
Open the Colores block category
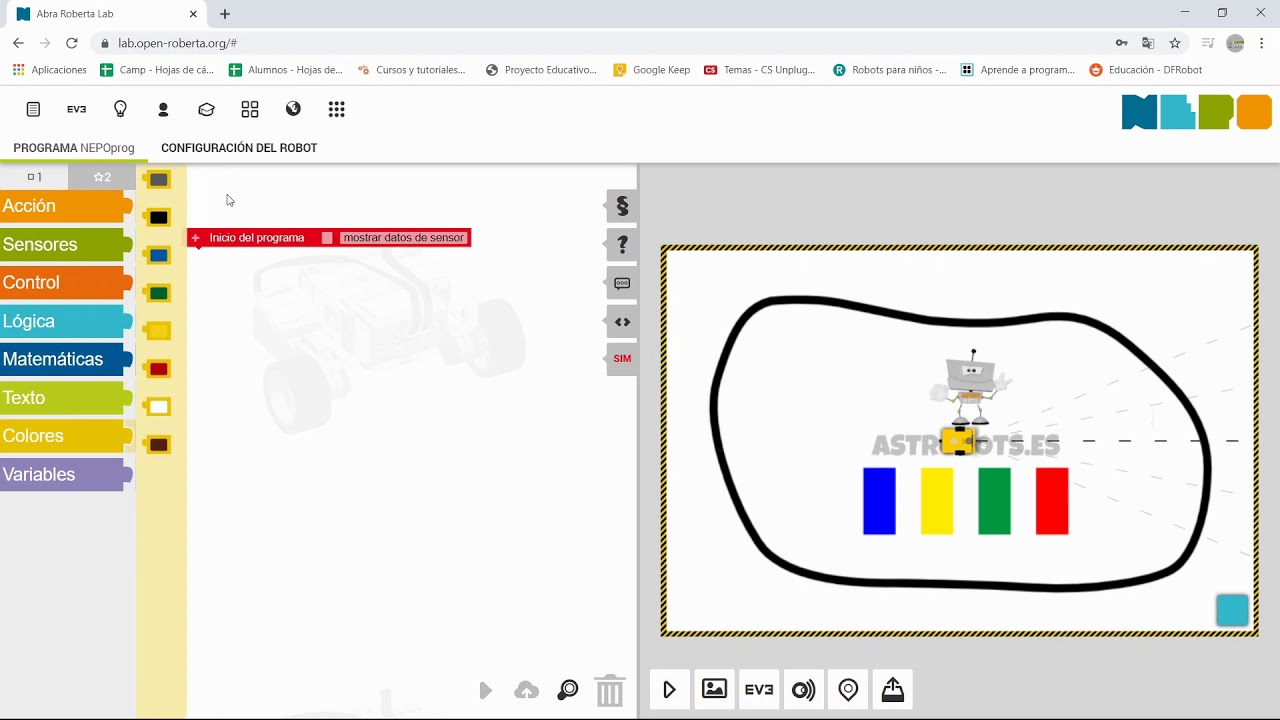pos(66,436)
